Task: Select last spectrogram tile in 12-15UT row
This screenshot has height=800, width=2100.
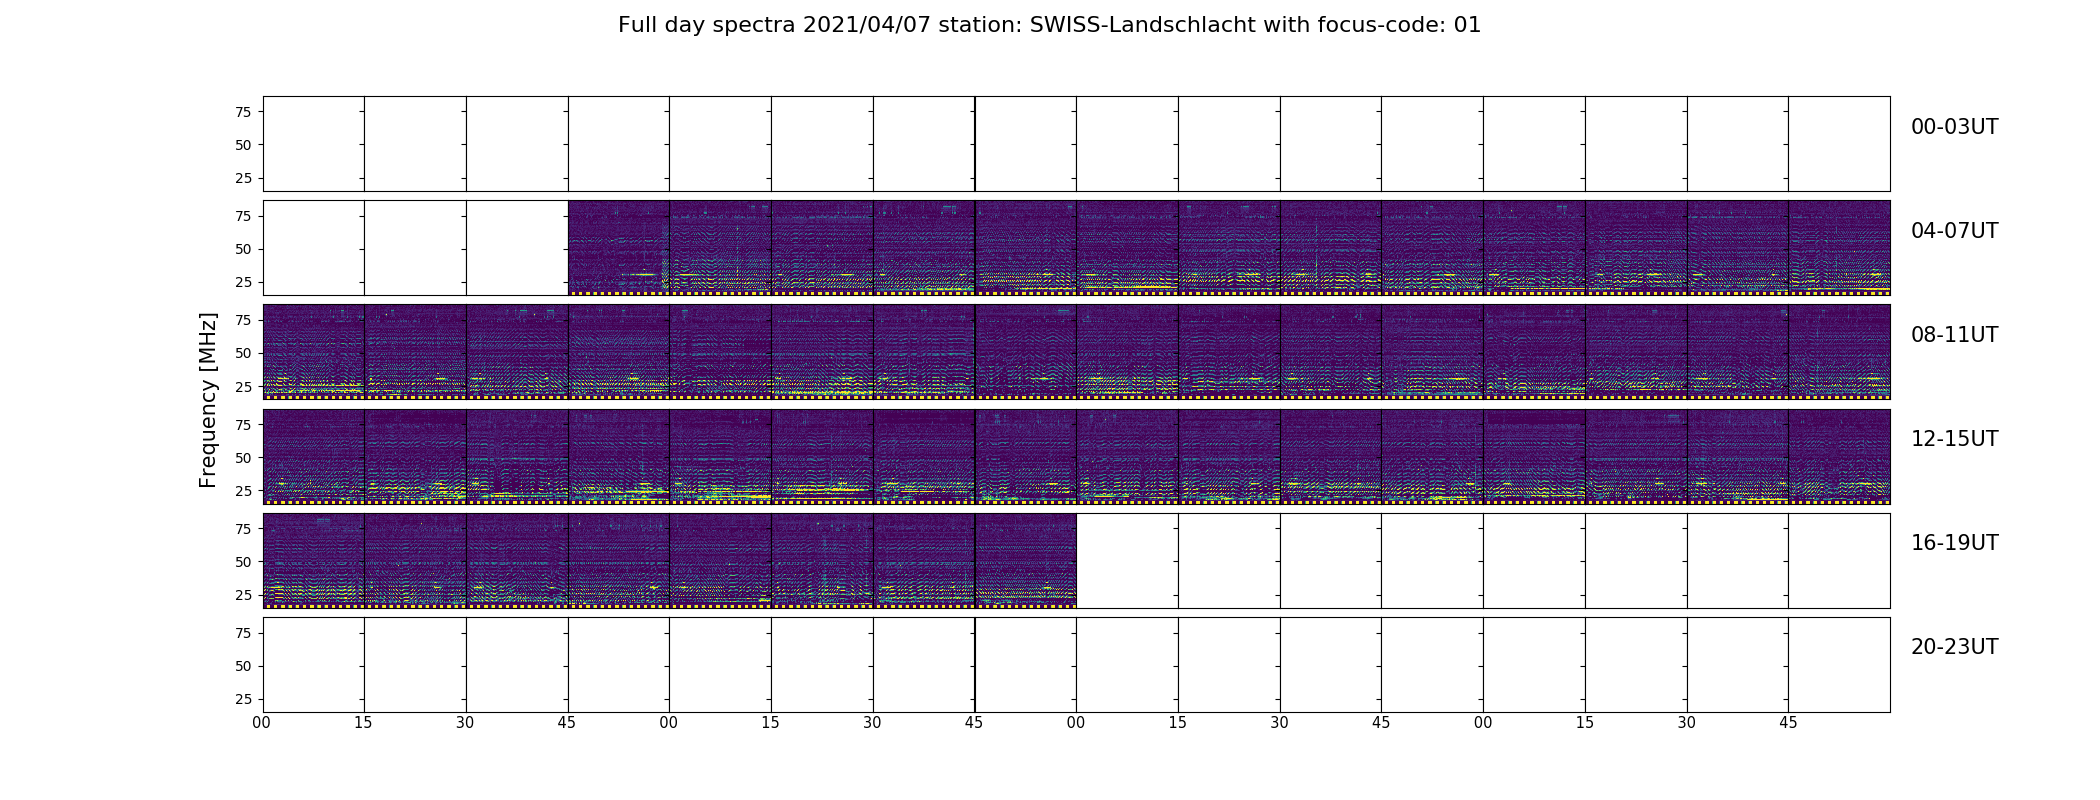Action: coord(1839,456)
